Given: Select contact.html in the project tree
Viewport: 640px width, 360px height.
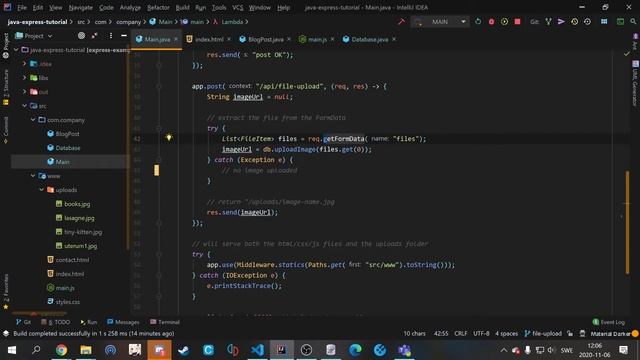Looking at the screenshot, I should pos(68,260).
